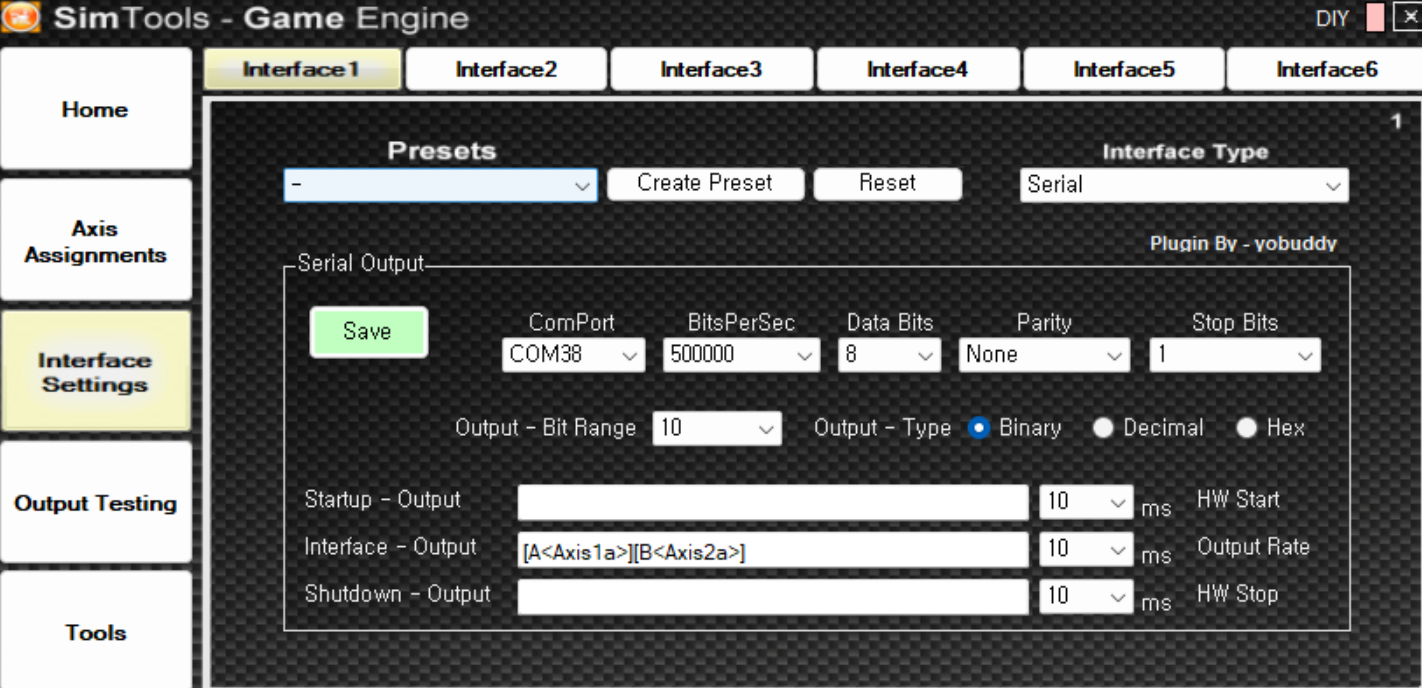Go to Axis Assignments
The width and height of the screenshot is (1422, 688).
[x=95, y=241]
